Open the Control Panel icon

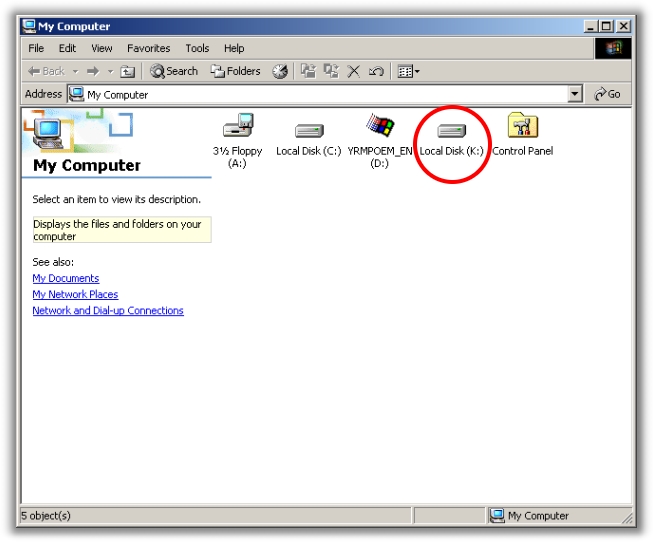click(x=523, y=125)
